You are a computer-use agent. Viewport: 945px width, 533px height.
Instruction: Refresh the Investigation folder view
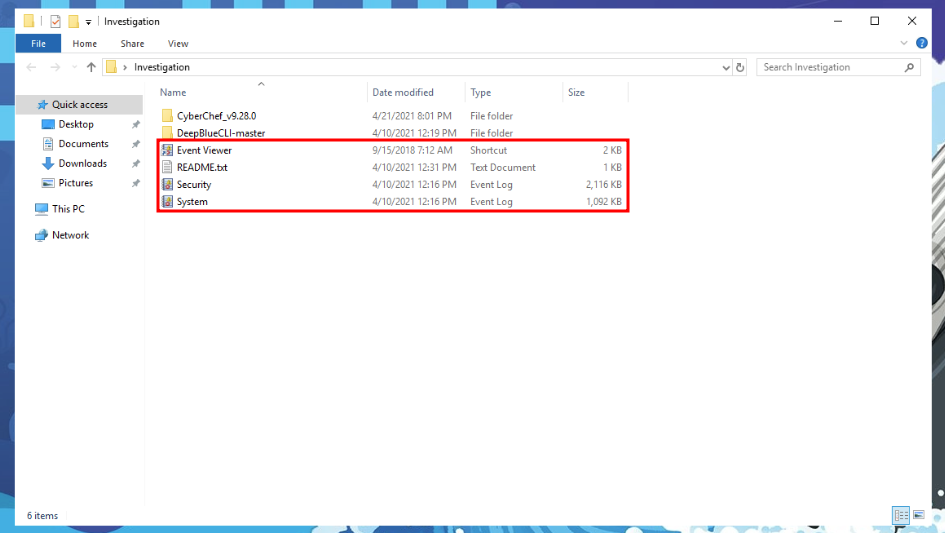(740, 67)
